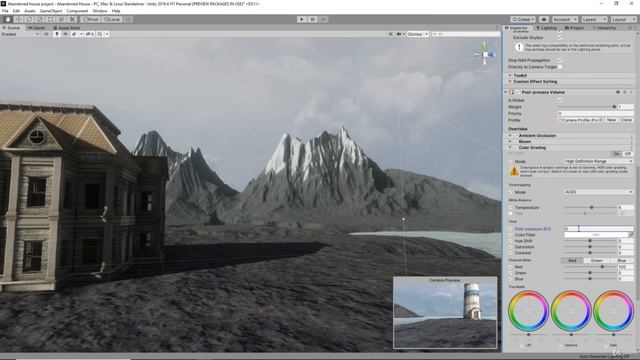Toggle Pivot handle position
Viewport: 640px width, 360px height.
pos(90,19)
